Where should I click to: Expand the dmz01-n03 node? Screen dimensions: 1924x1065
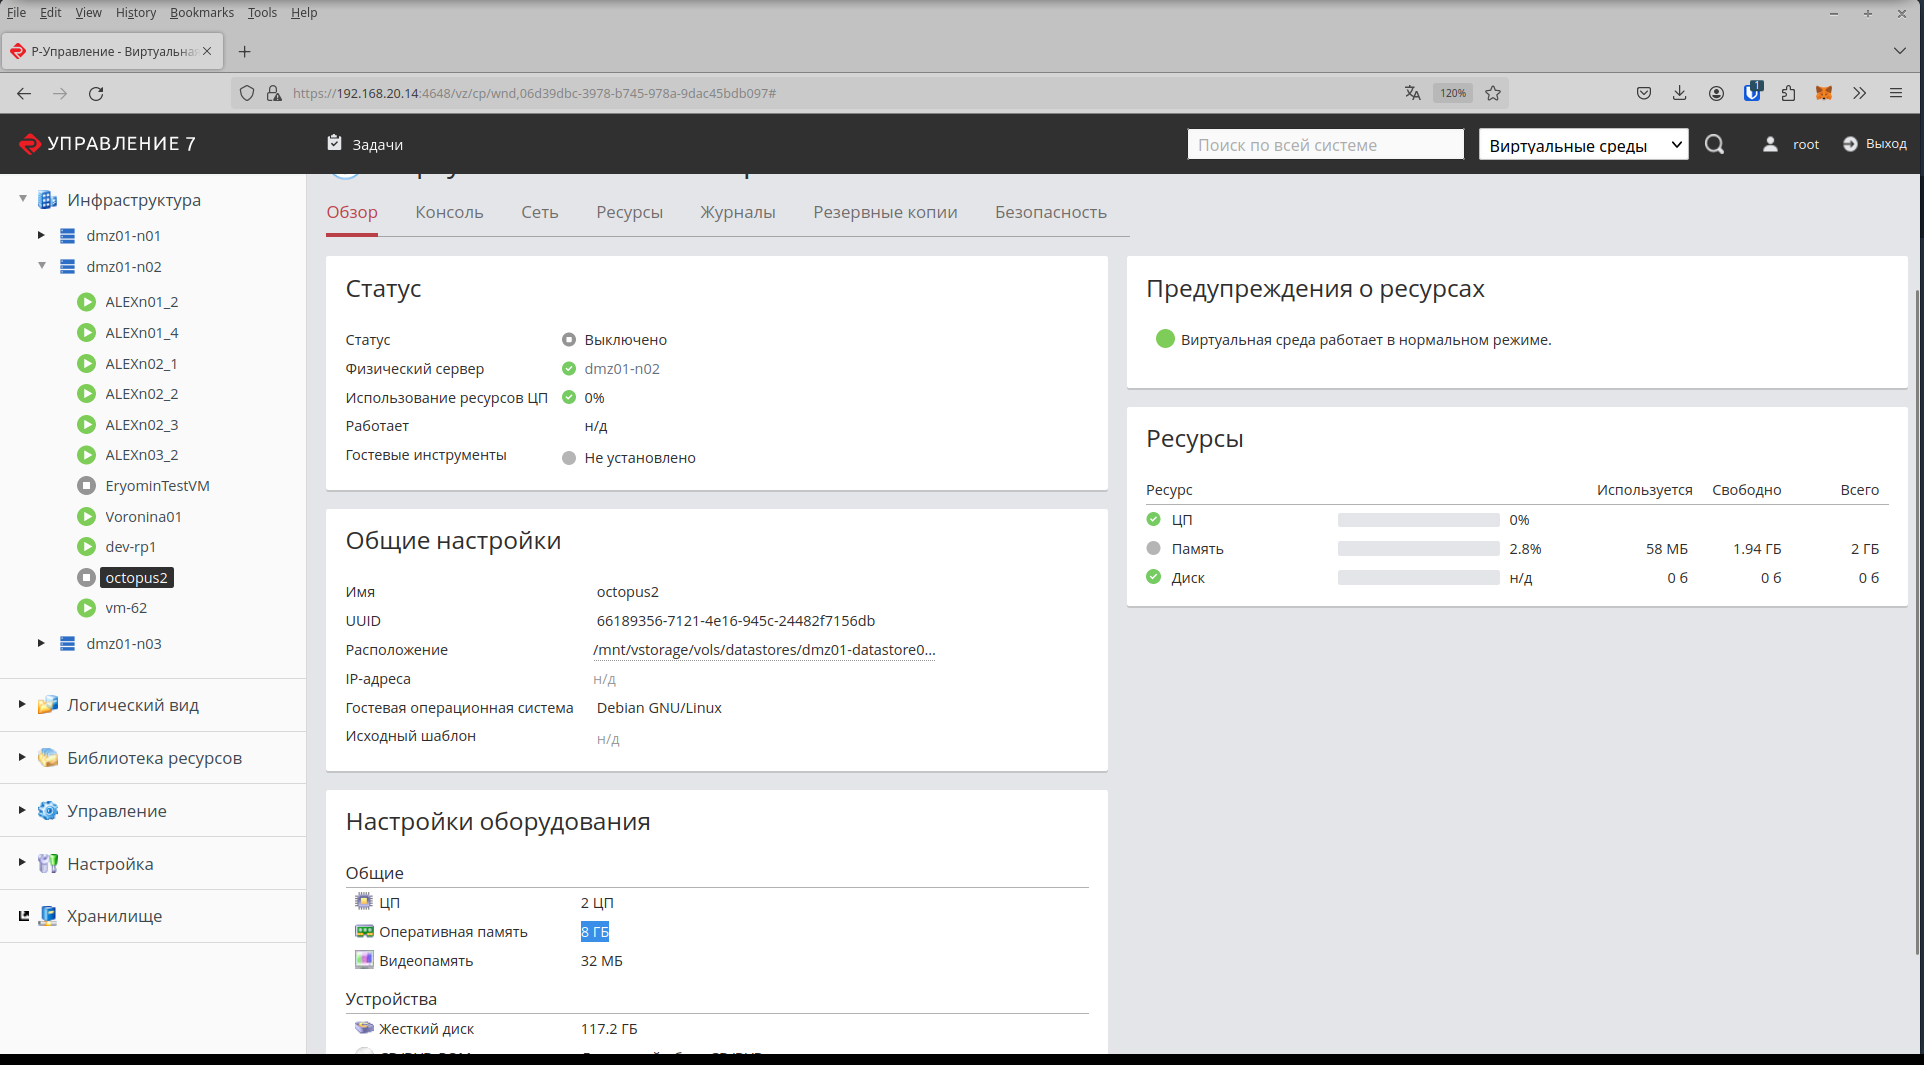pos(41,643)
